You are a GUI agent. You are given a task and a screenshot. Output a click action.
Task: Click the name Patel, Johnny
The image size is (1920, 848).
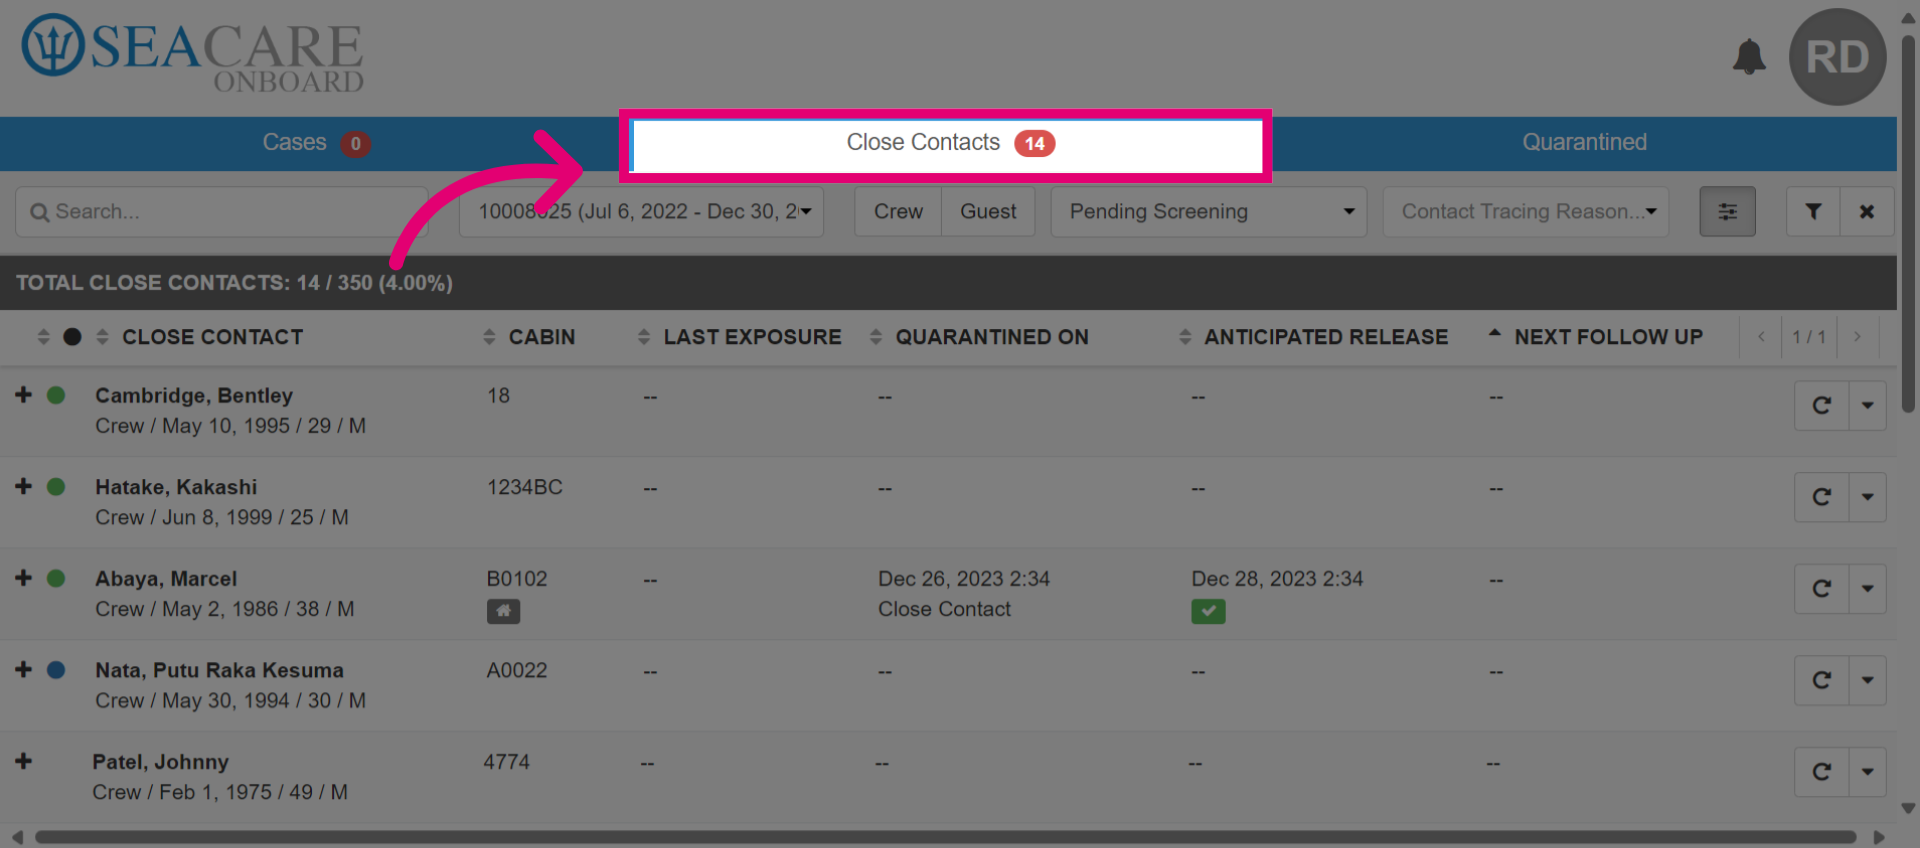click(160, 762)
